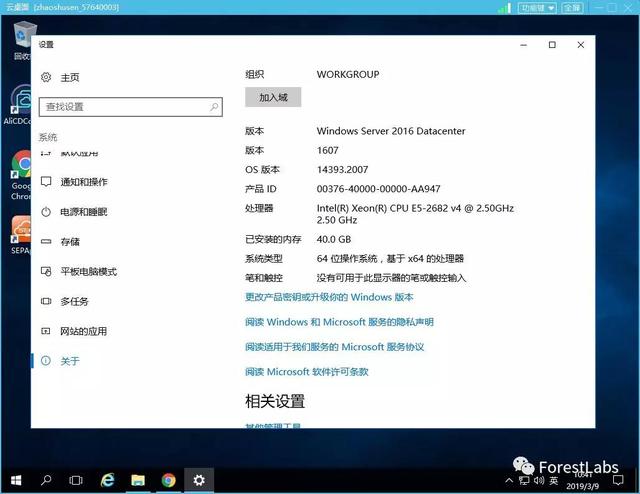Click into the 查找设置 search field
Image resolution: width=640 pixels, height=494 pixels.
[131, 107]
